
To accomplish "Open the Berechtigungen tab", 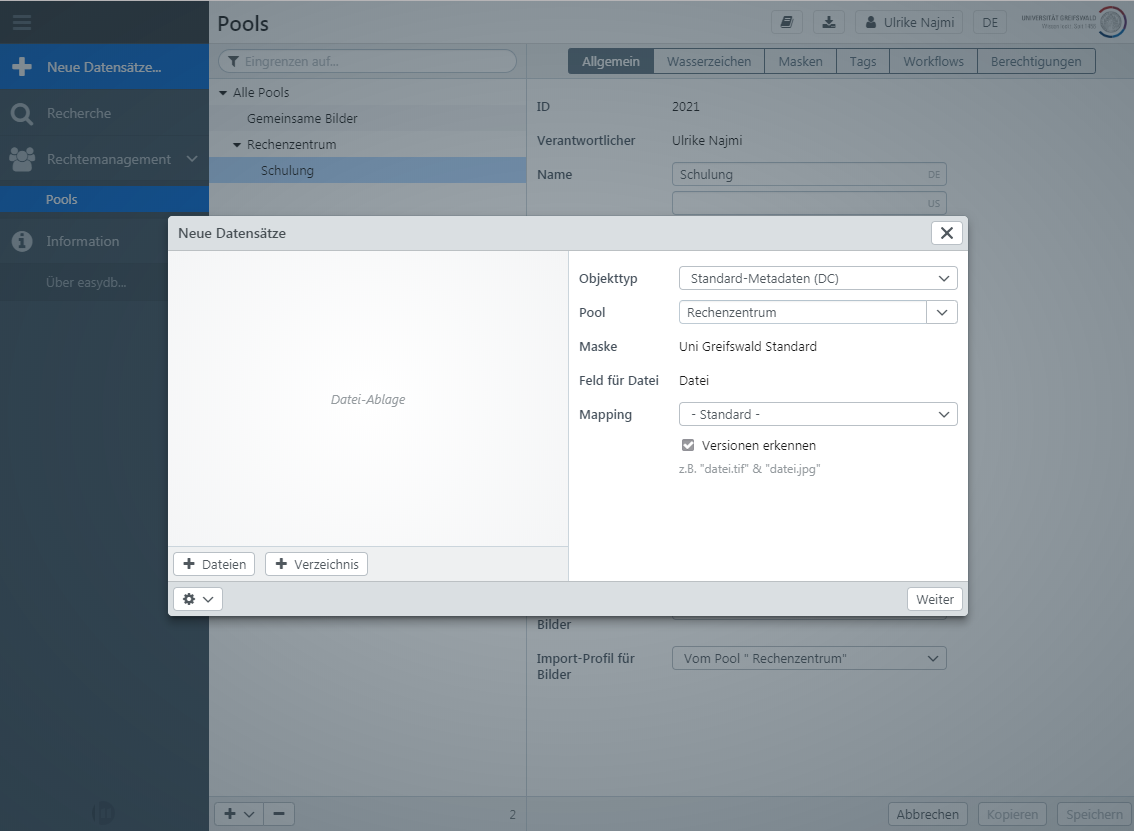I will coord(1036,62).
